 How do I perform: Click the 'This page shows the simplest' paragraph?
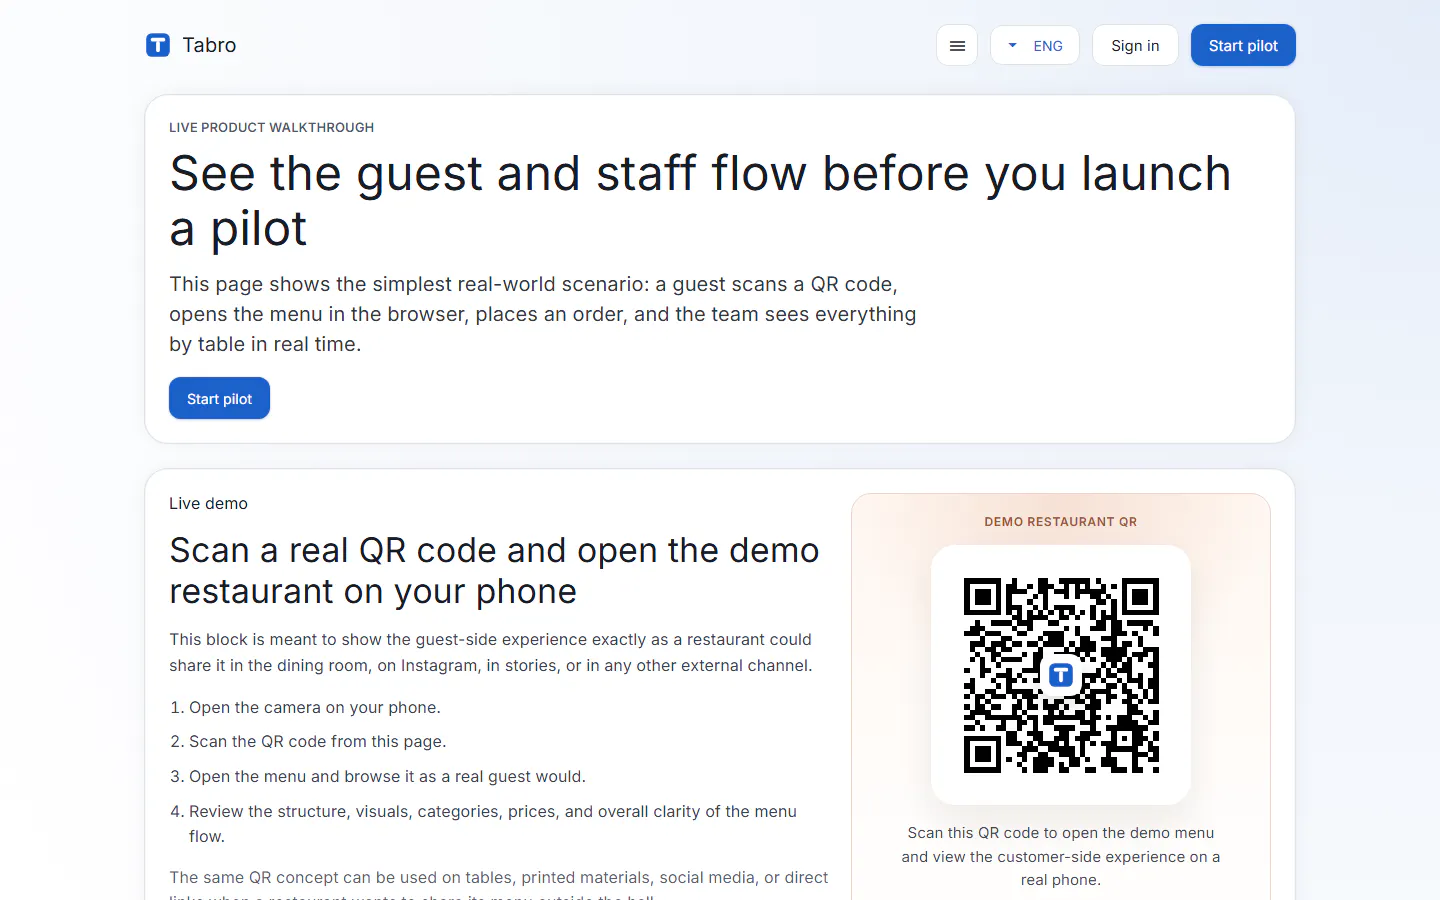543,314
